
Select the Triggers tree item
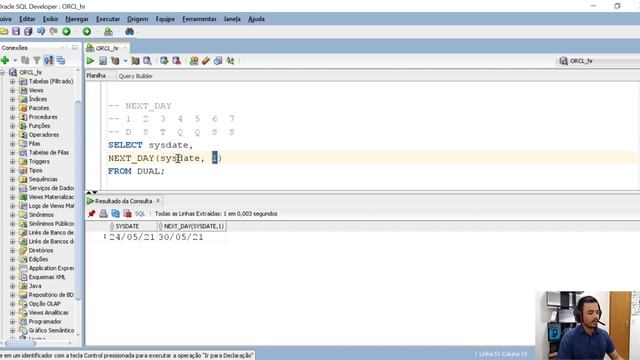pyautogui.click(x=39, y=161)
